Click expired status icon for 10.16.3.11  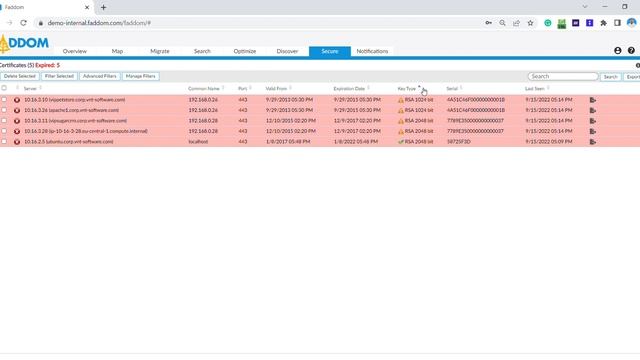coord(17,121)
